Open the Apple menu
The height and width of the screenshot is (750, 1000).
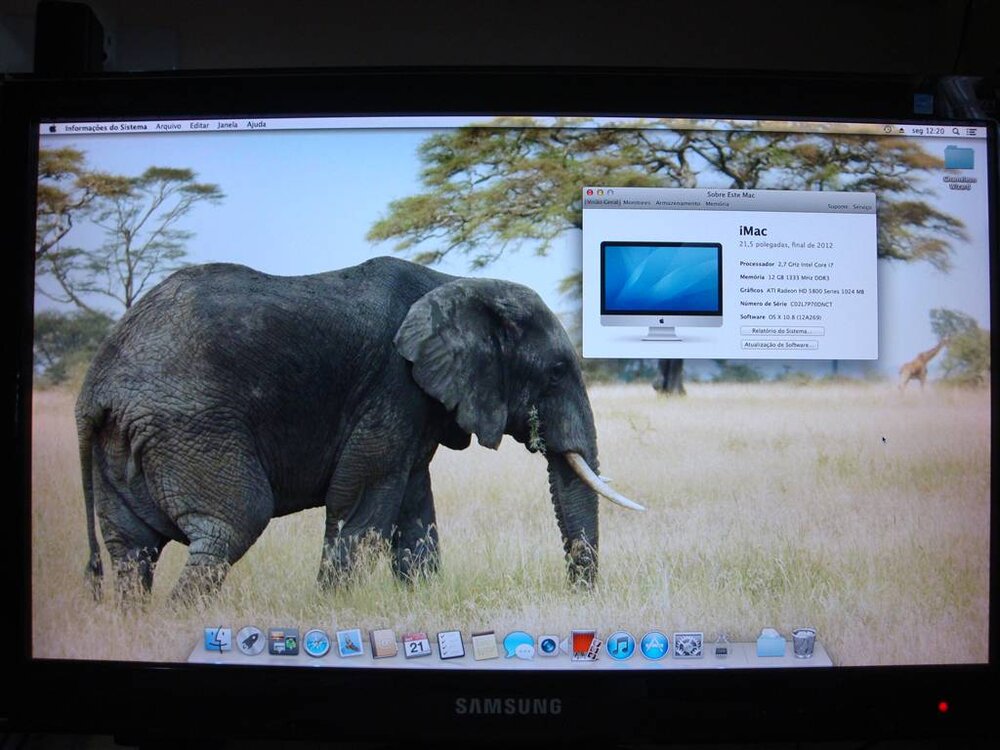click(53, 127)
